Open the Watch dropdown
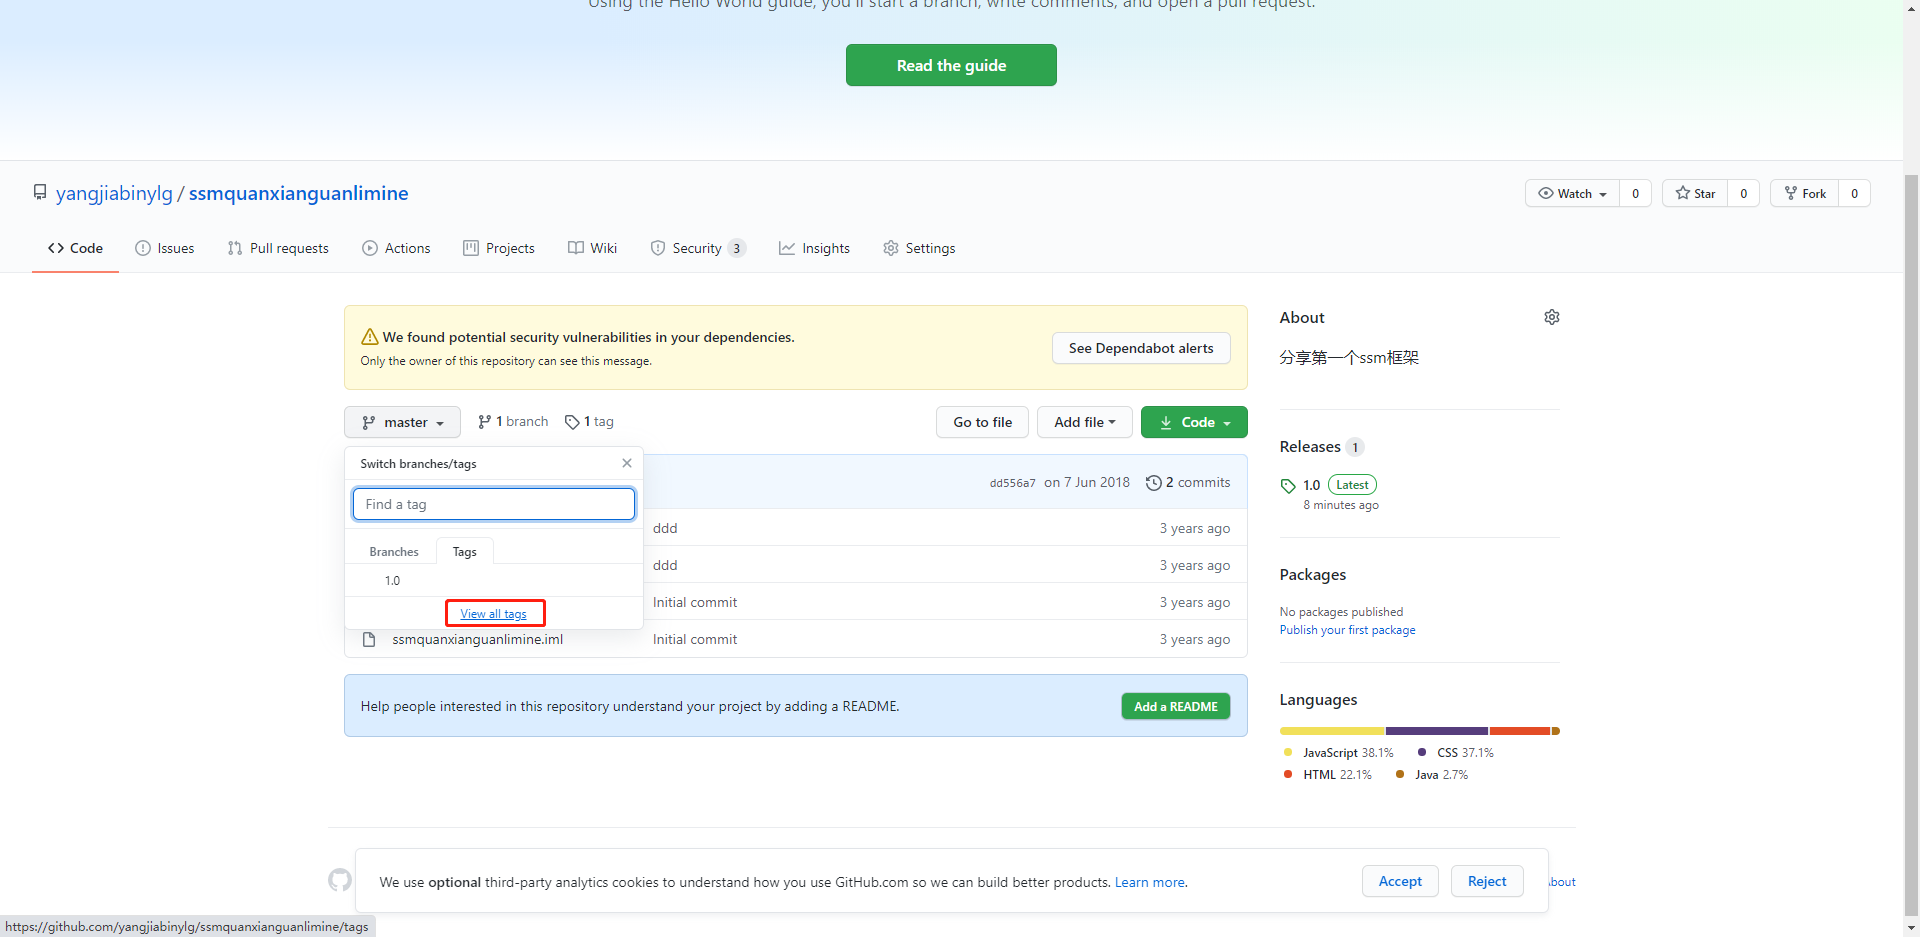This screenshot has width=1920, height=937. tap(1572, 193)
